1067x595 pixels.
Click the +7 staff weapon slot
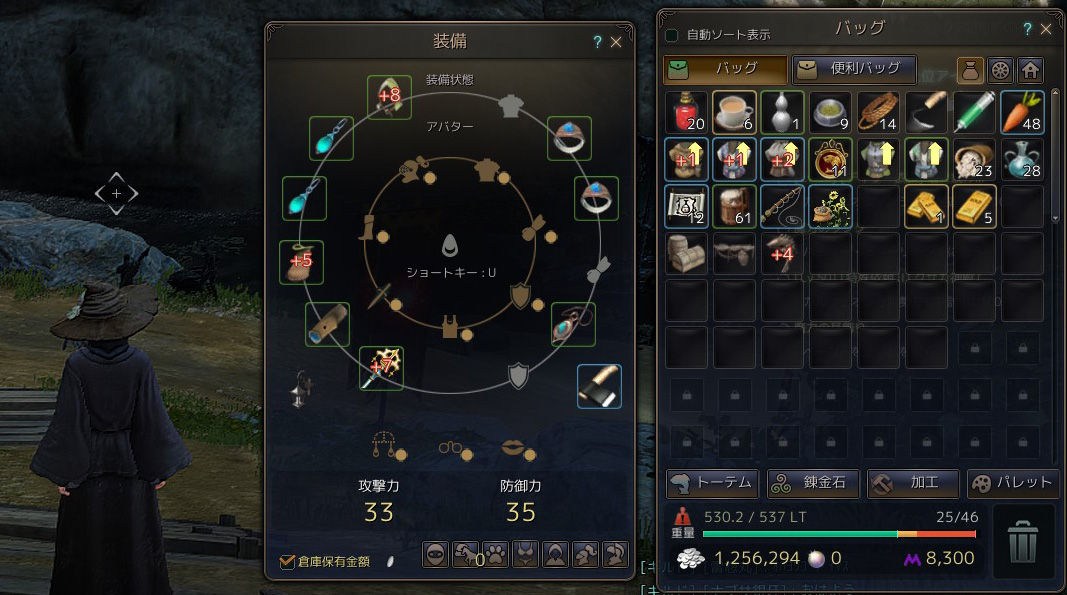pyautogui.click(x=382, y=368)
